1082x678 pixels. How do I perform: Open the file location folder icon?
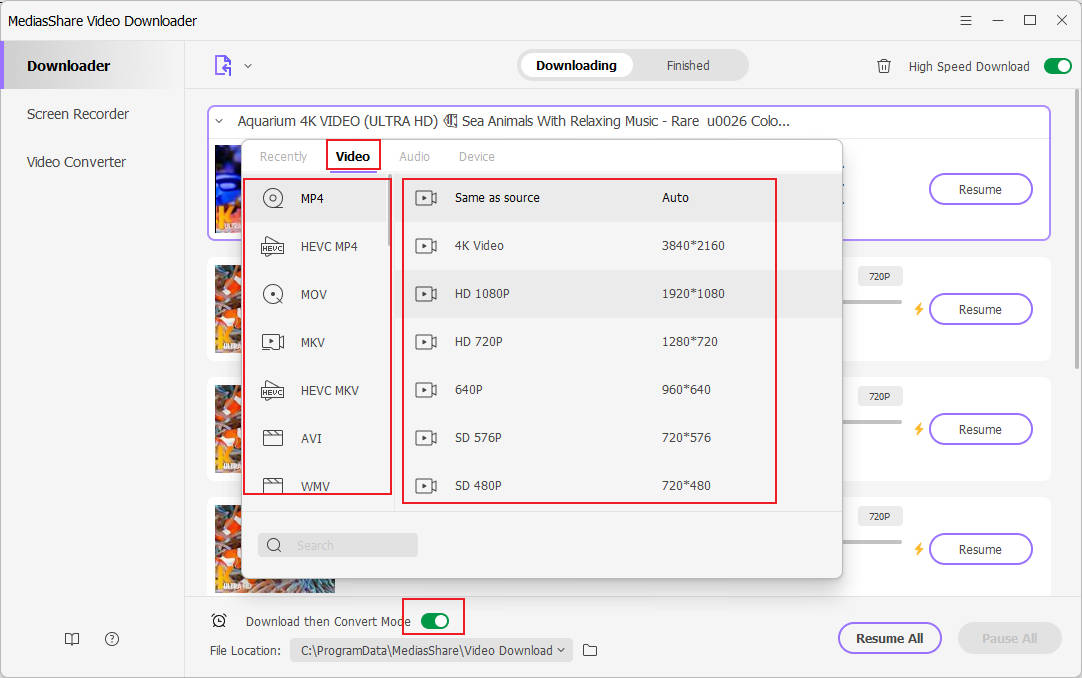(x=590, y=650)
